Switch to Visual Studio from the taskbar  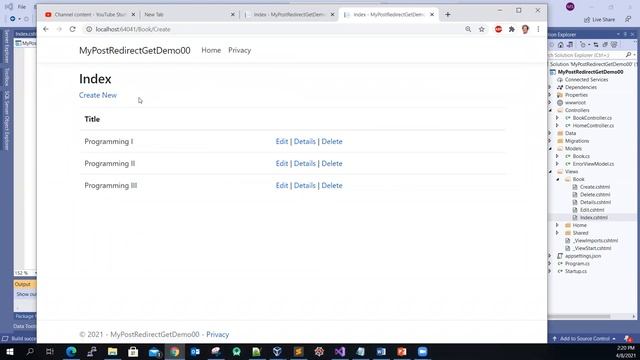pos(340,351)
